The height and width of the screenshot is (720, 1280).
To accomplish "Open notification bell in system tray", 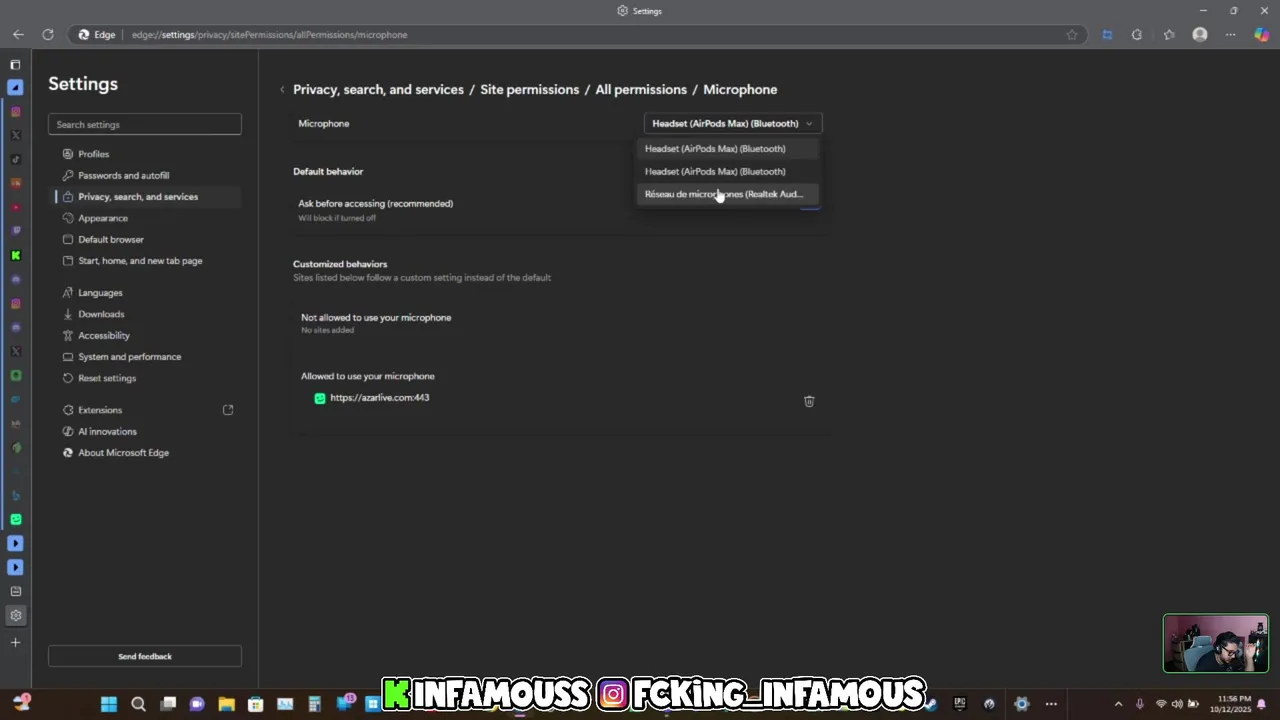I will point(1261,704).
